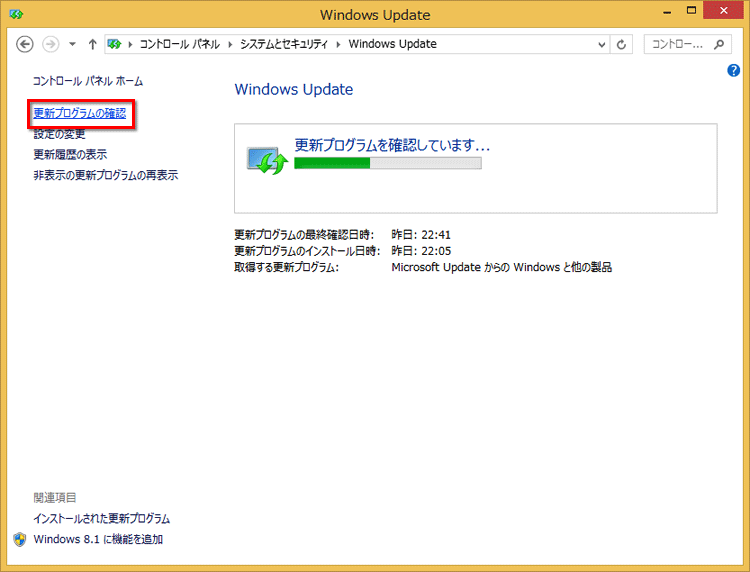Screen dimensions: 750x572
Task: Show 更新履歴の表示 update history
Action: pyautogui.click(x=70, y=155)
